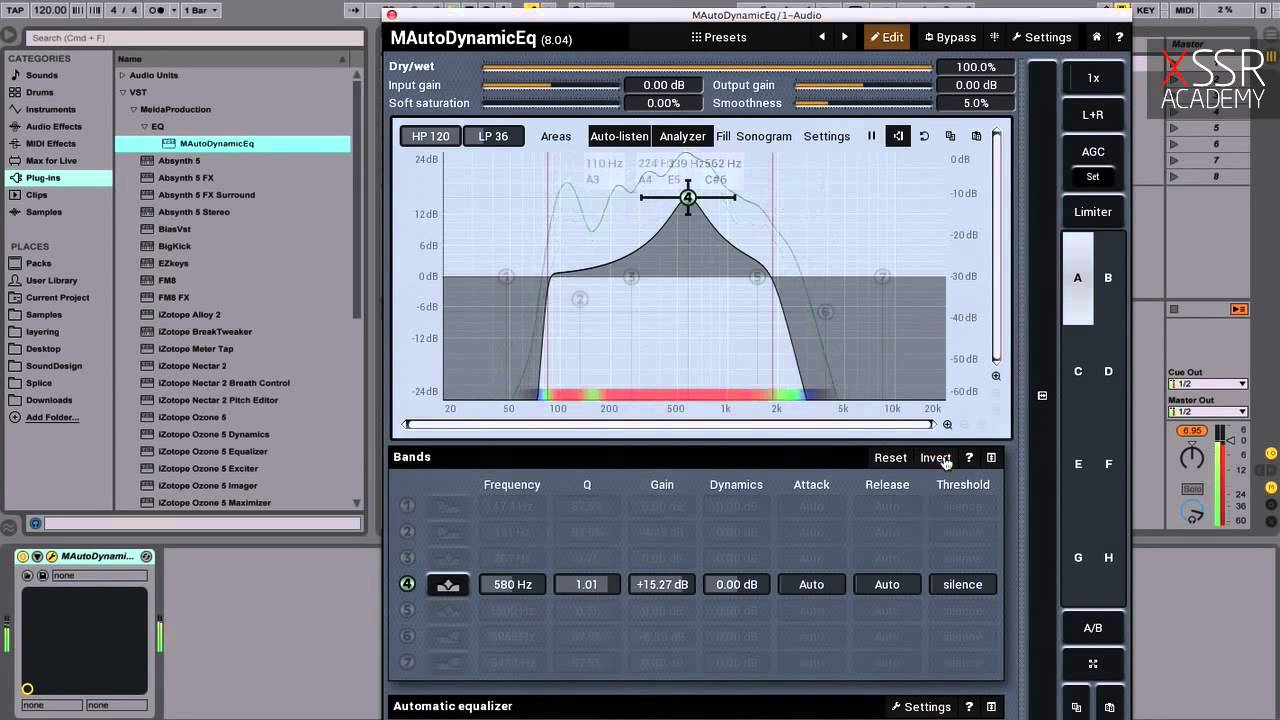Viewport: 1280px width, 720px height.
Task: Adjust the Smoothness slider
Action: 863,103
